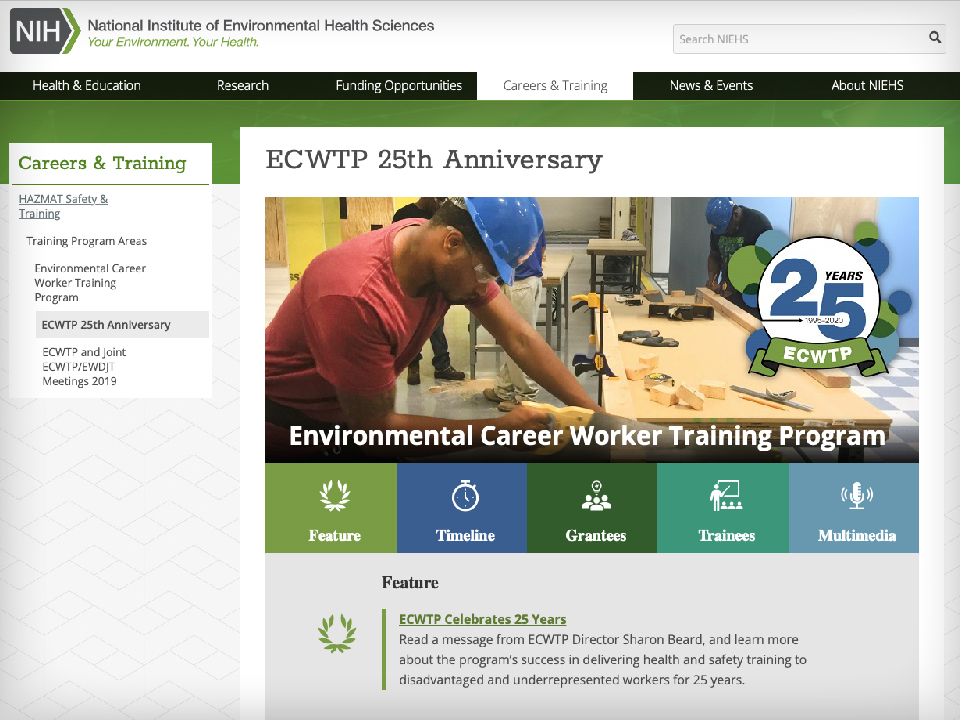Select the Grantees group icon tile

592,508
